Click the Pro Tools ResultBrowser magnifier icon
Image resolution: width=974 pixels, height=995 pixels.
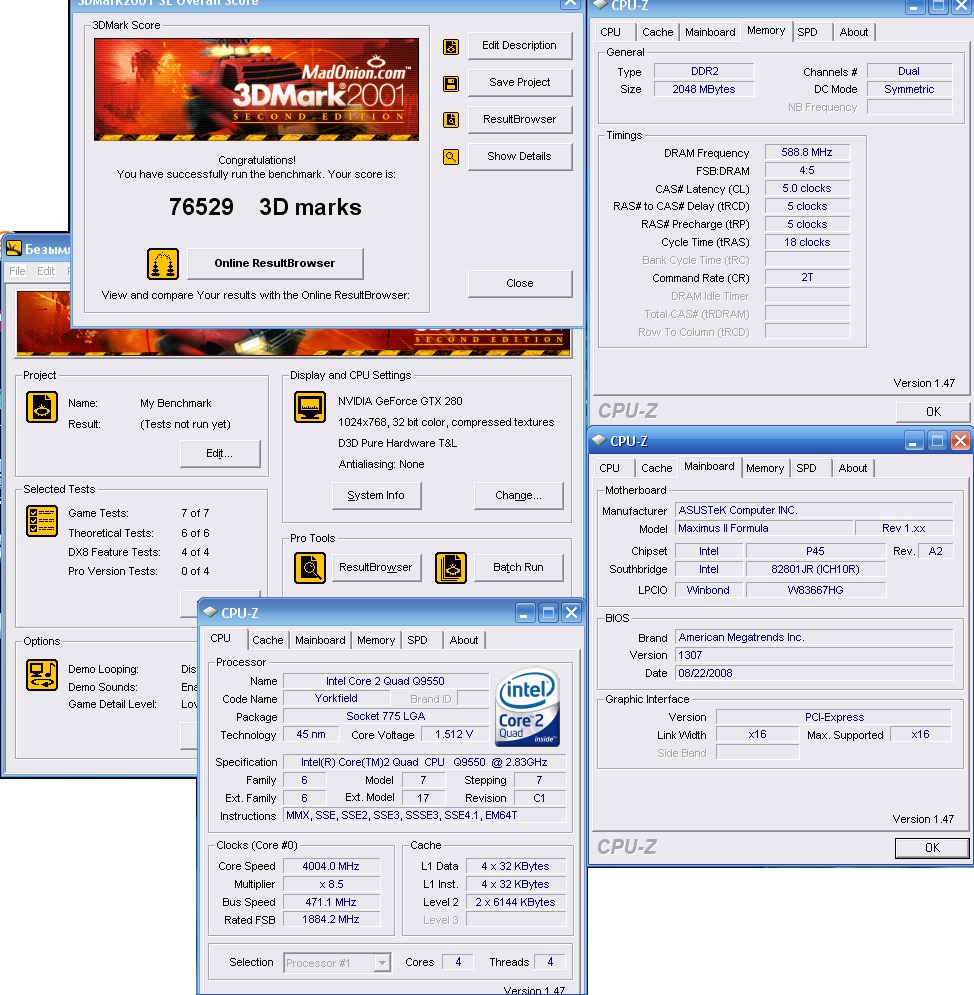point(310,567)
